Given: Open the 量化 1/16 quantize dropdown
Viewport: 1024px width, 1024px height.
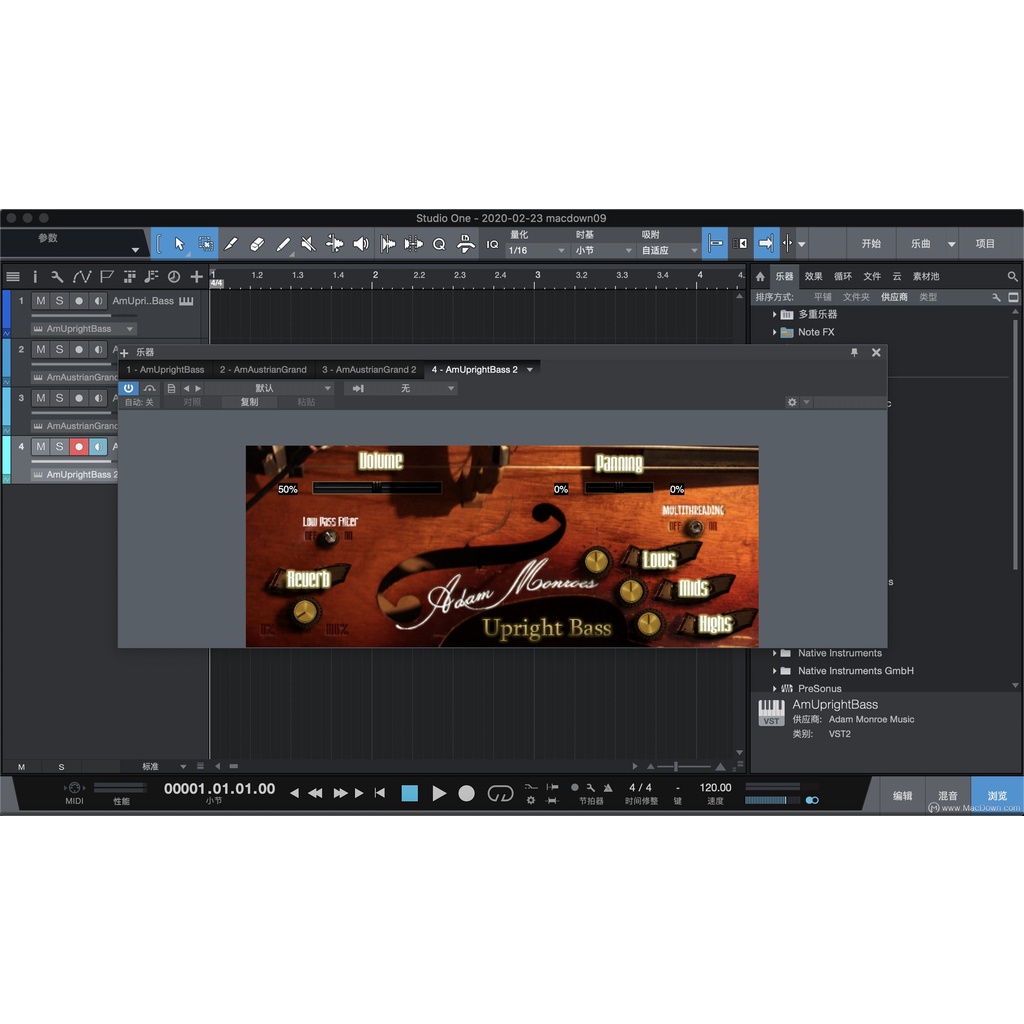Looking at the screenshot, I should (537, 250).
